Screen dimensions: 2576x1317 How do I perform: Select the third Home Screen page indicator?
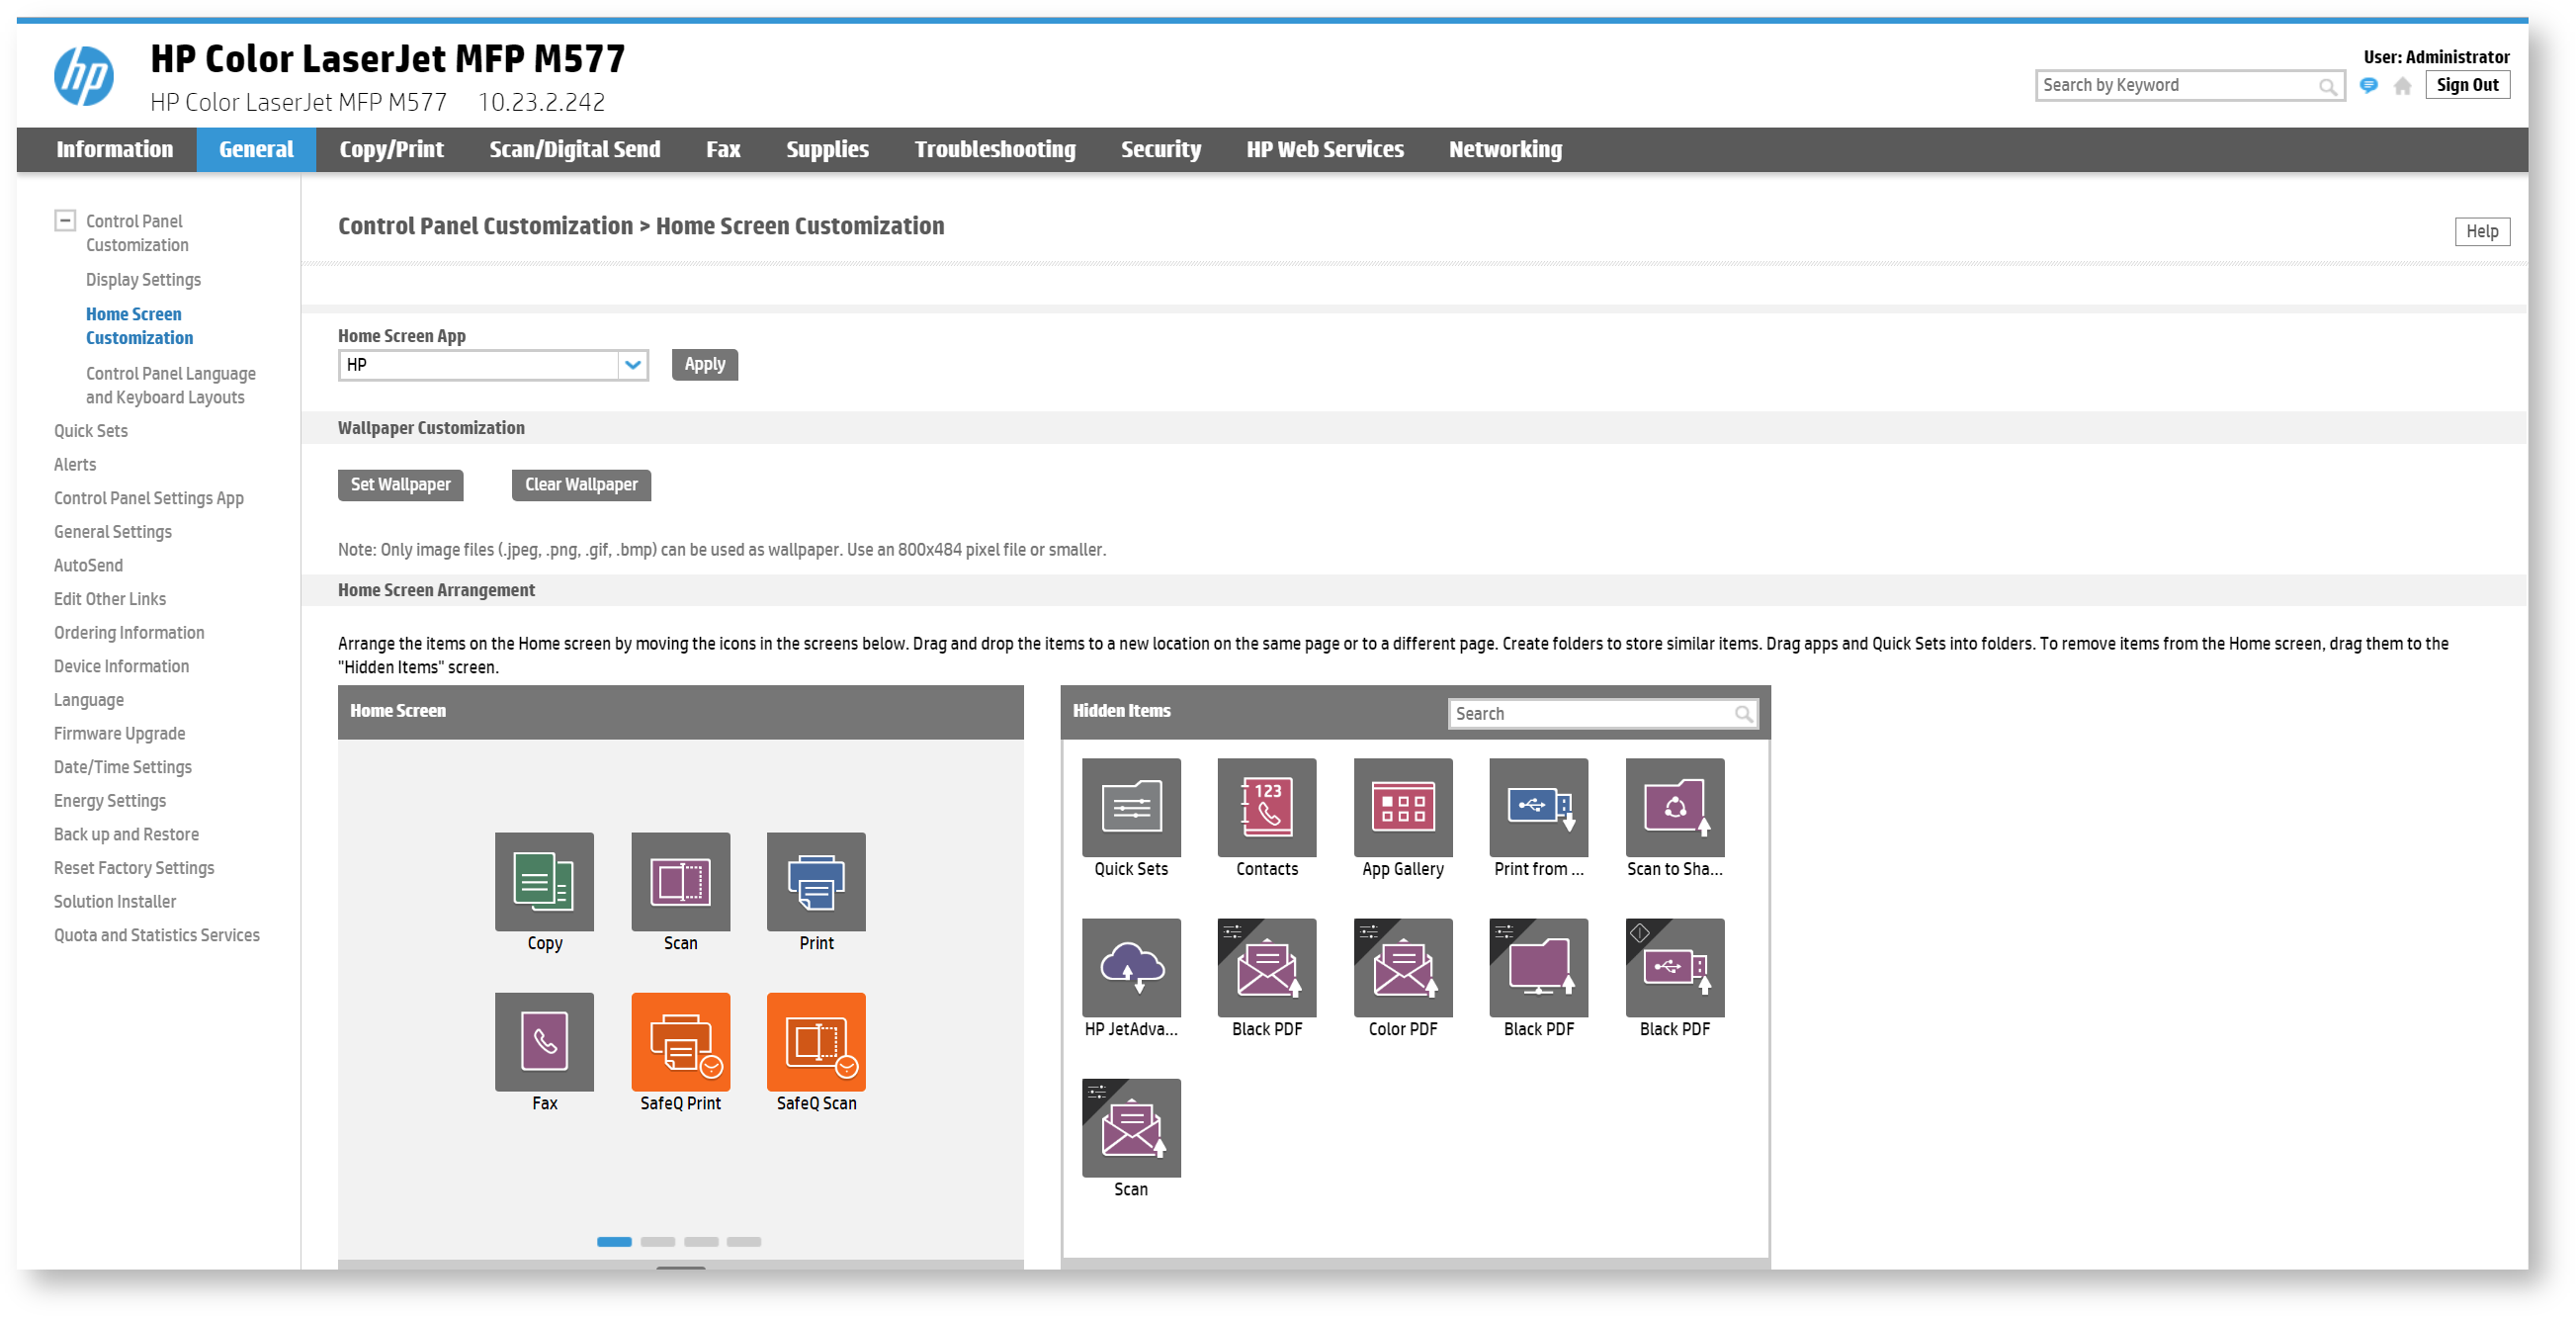701,1241
